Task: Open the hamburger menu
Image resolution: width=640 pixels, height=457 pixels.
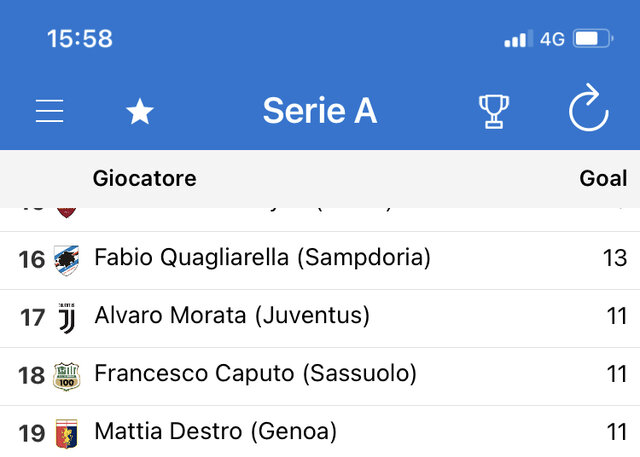Action: pyautogui.click(x=49, y=111)
